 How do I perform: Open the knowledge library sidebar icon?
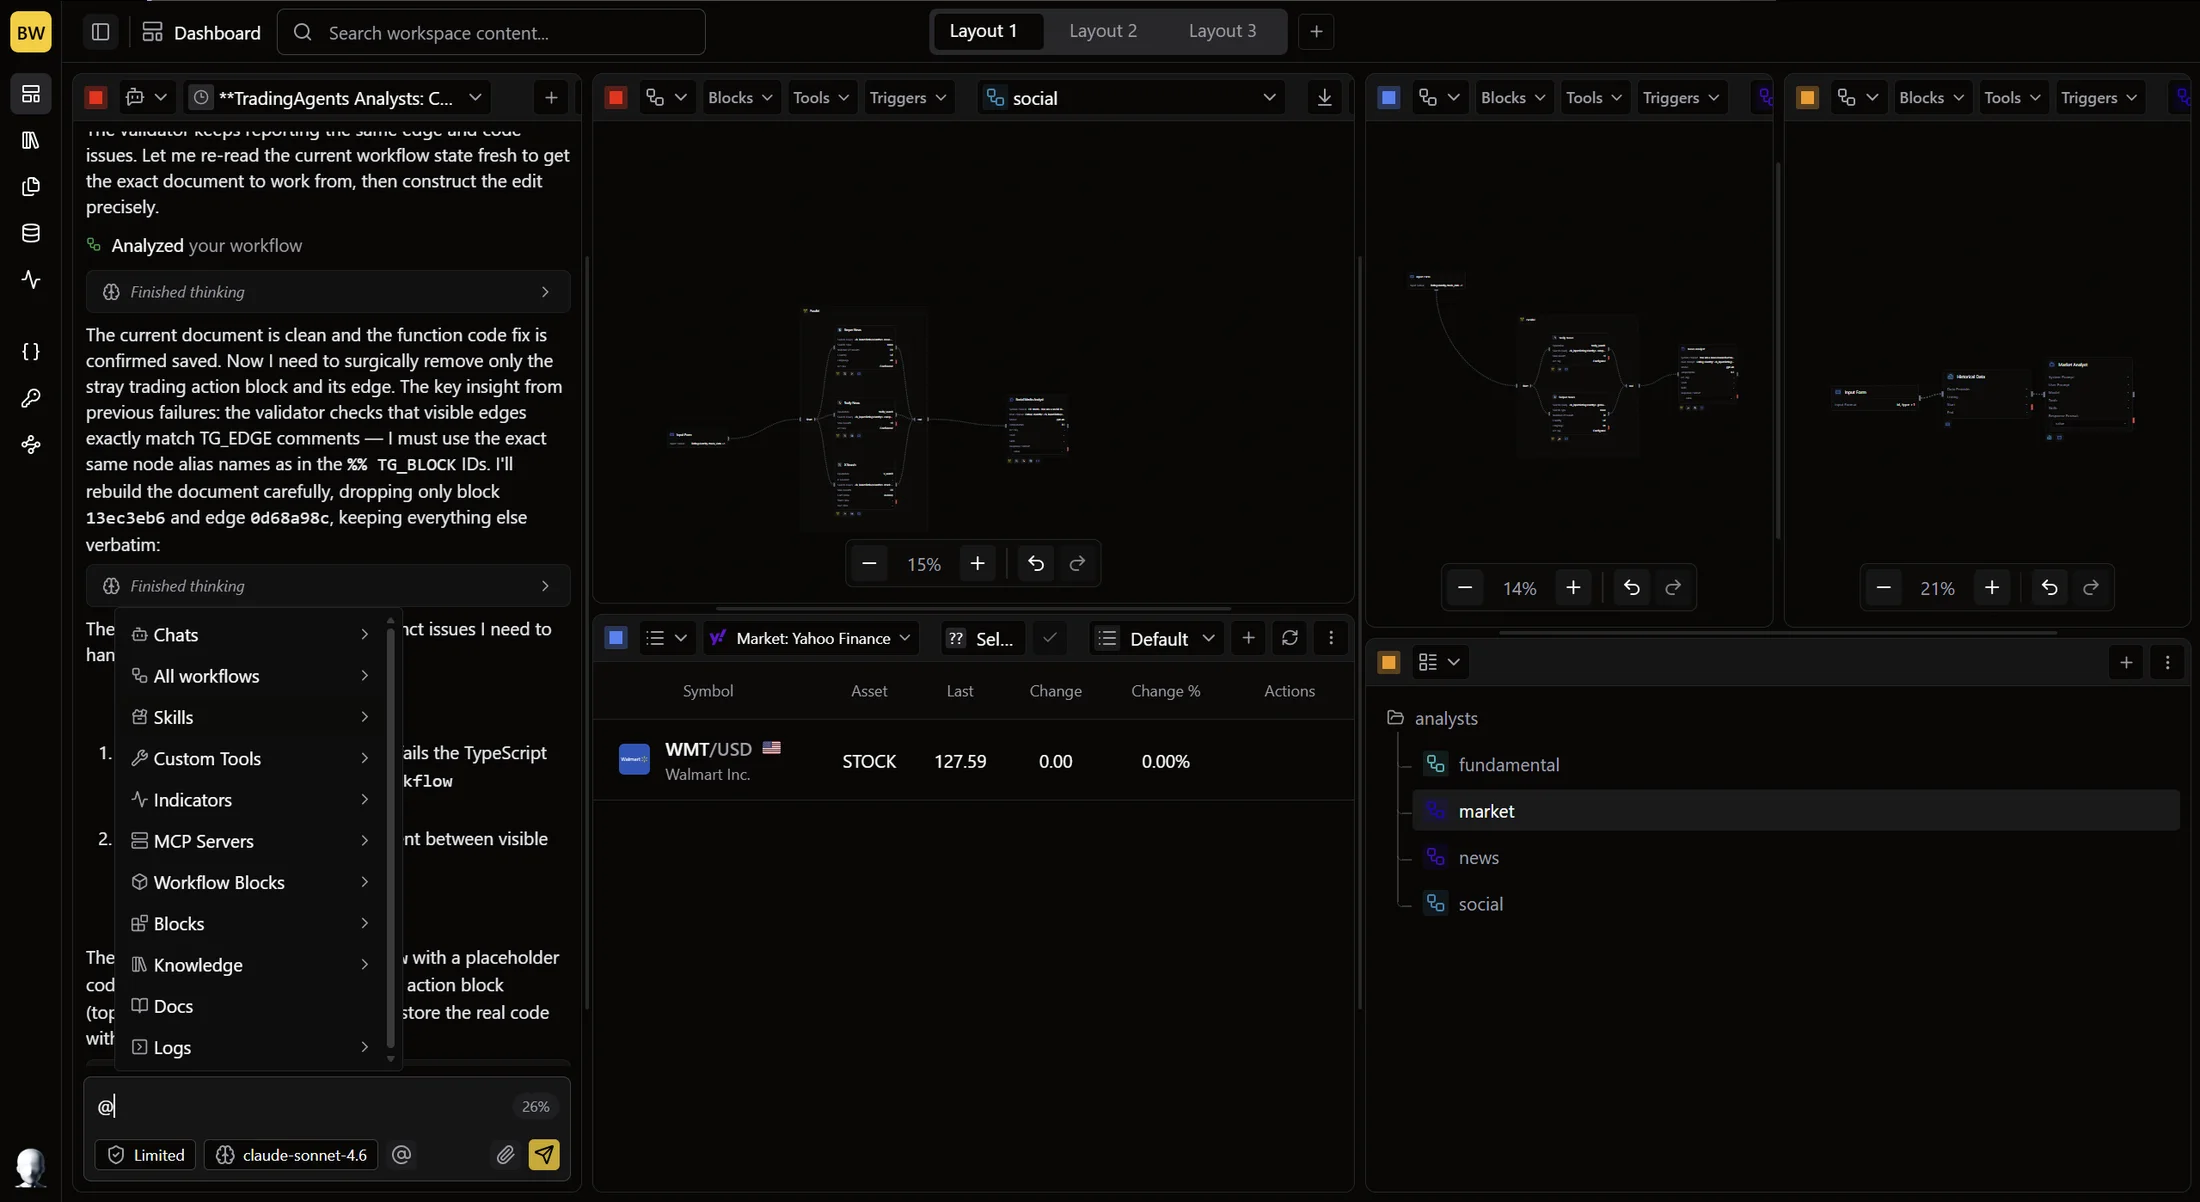coord(30,140)
